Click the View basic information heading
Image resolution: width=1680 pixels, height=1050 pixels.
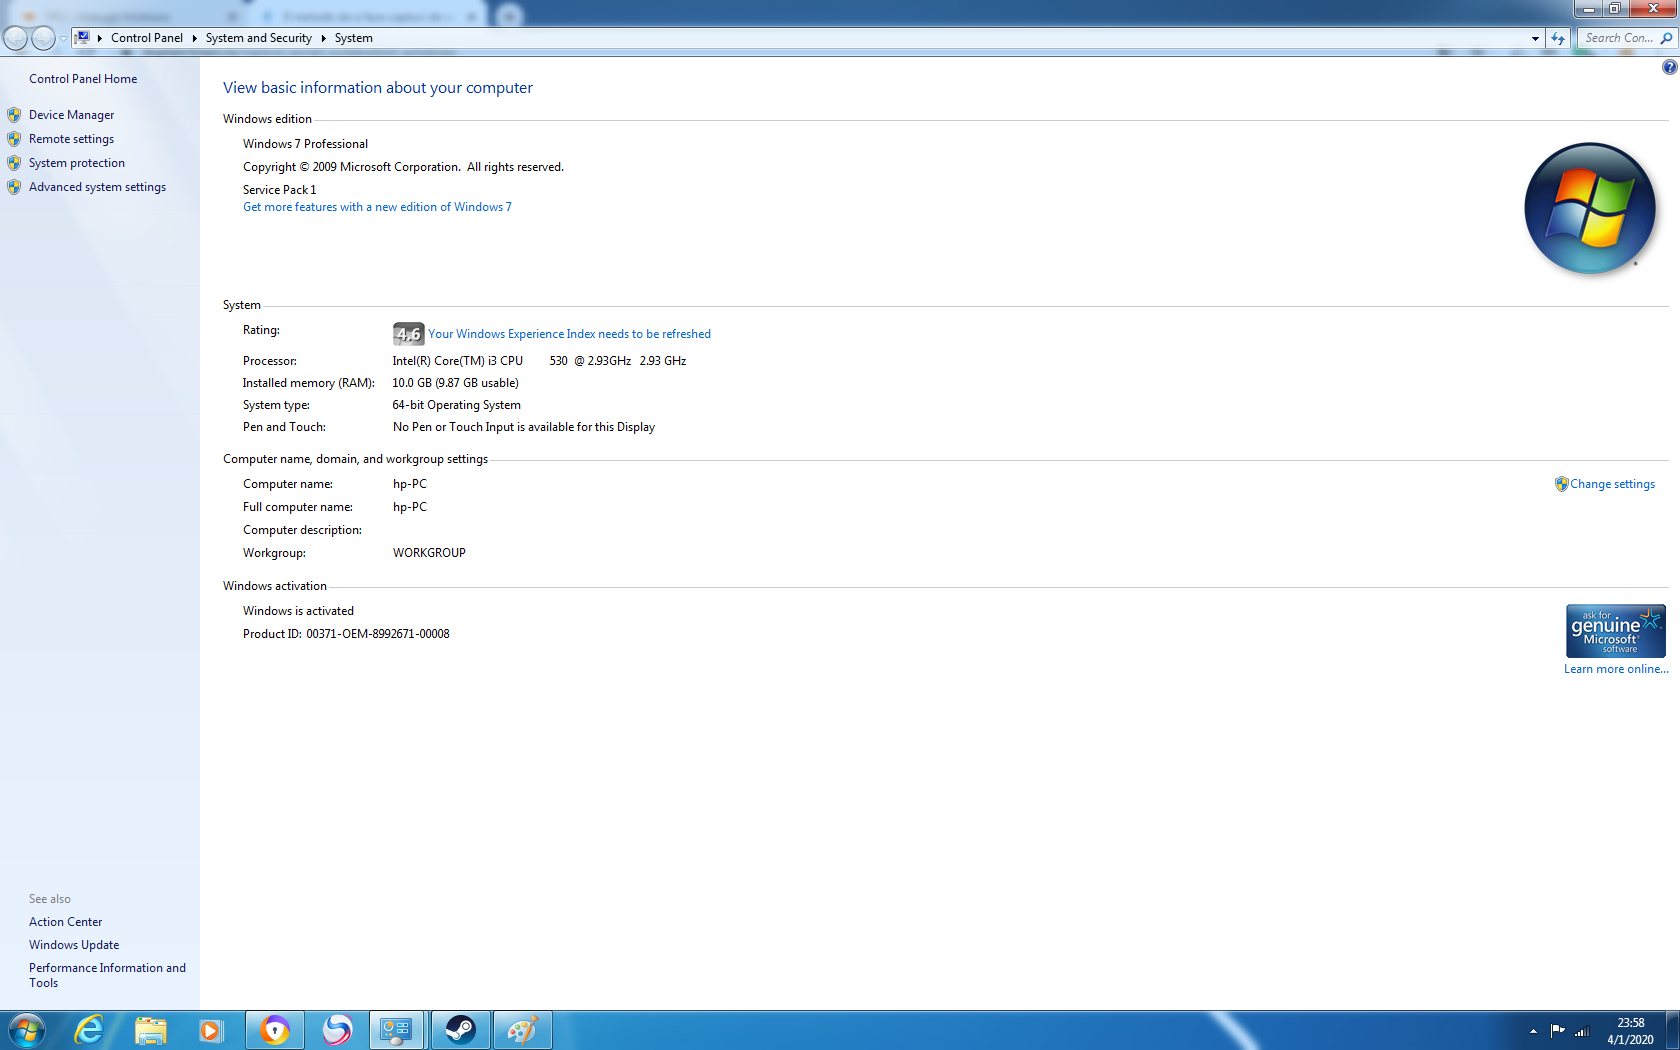(378, 88)
